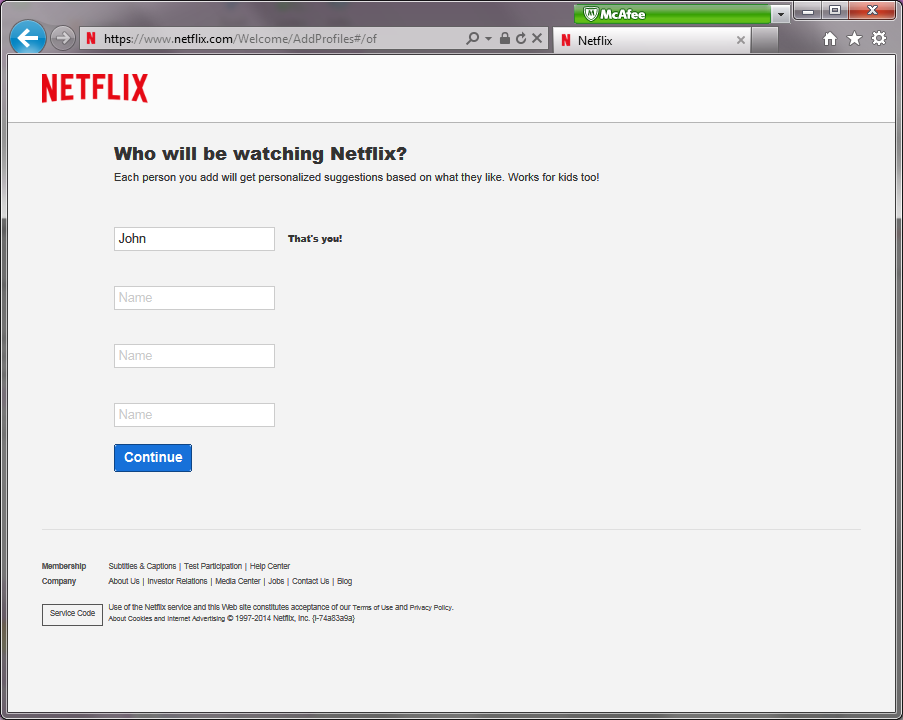The height and width of the screenshot is (720, 903).
Task: Click the security lock icon
Action: [504, 39]
